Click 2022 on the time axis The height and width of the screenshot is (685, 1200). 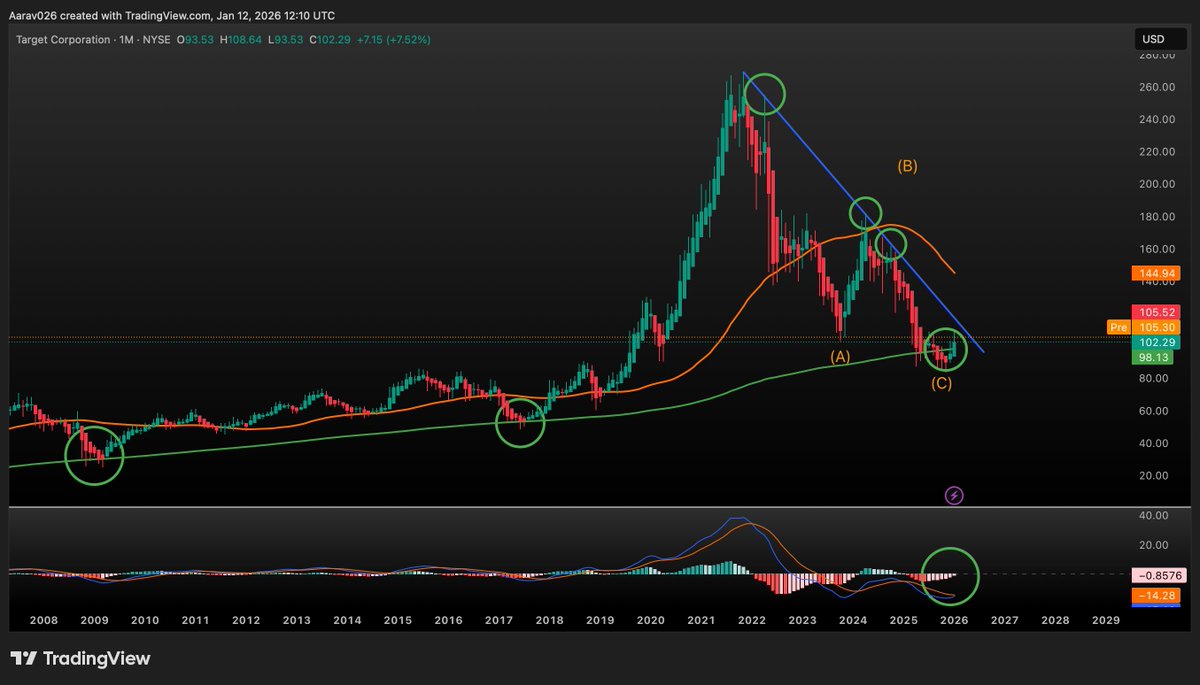click(751, 620)
